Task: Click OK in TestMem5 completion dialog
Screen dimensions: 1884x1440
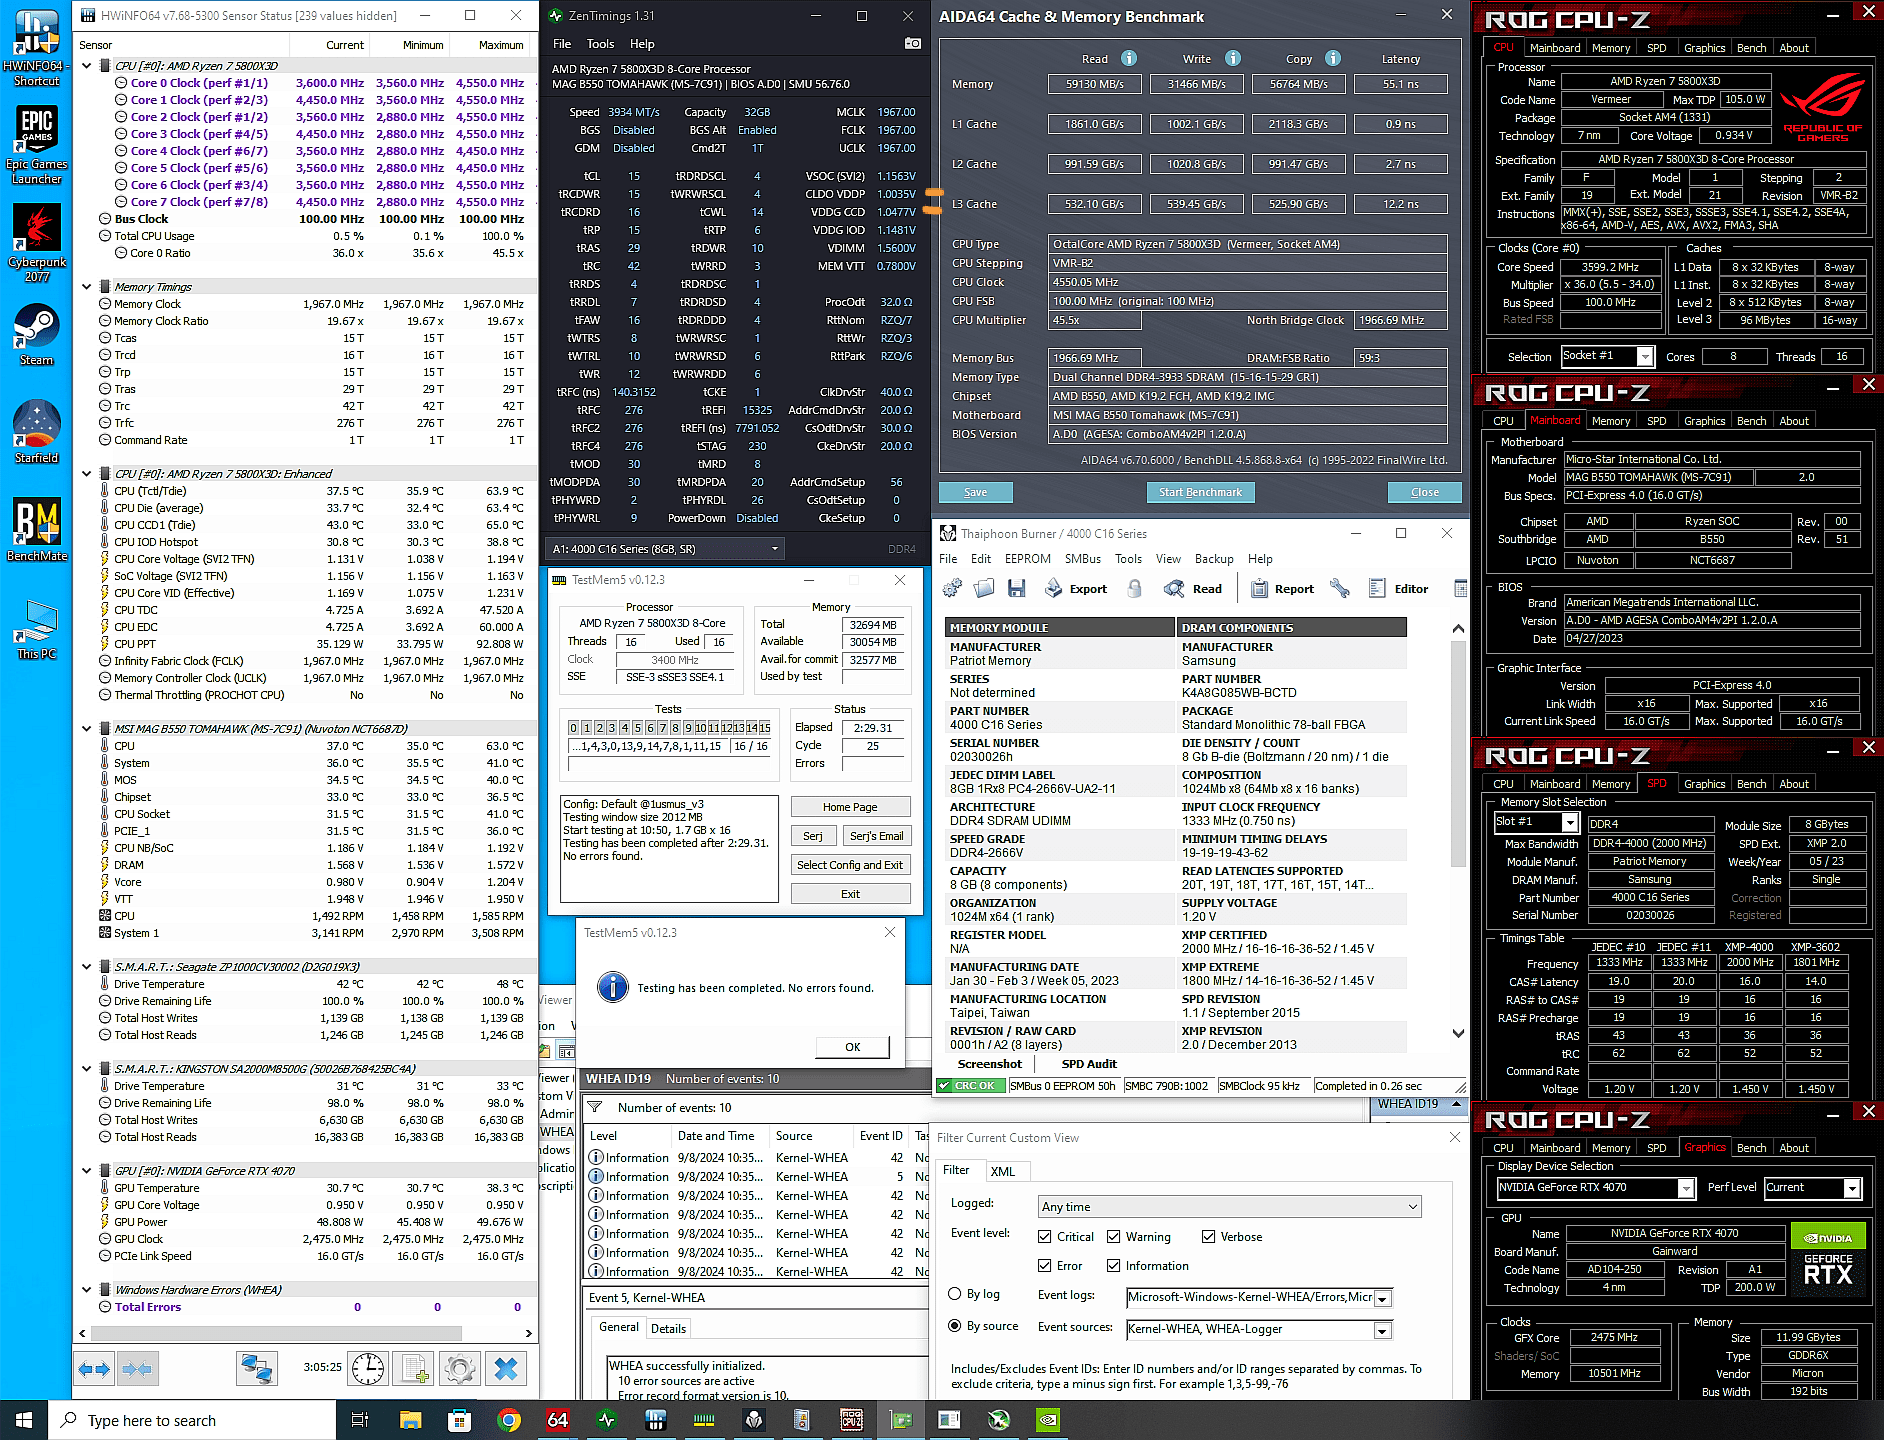Action: [852, 1047]
